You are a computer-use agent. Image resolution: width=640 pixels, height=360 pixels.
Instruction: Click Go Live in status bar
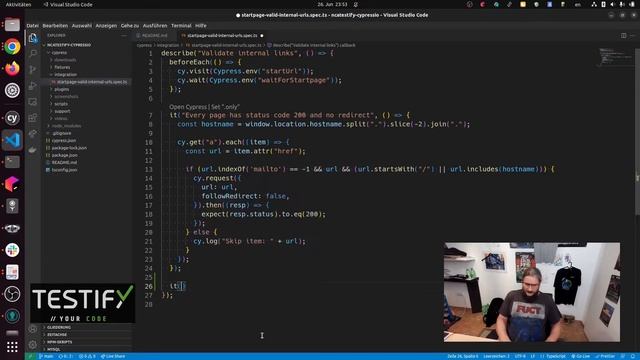pyautogui.click(x=580, y=356)
